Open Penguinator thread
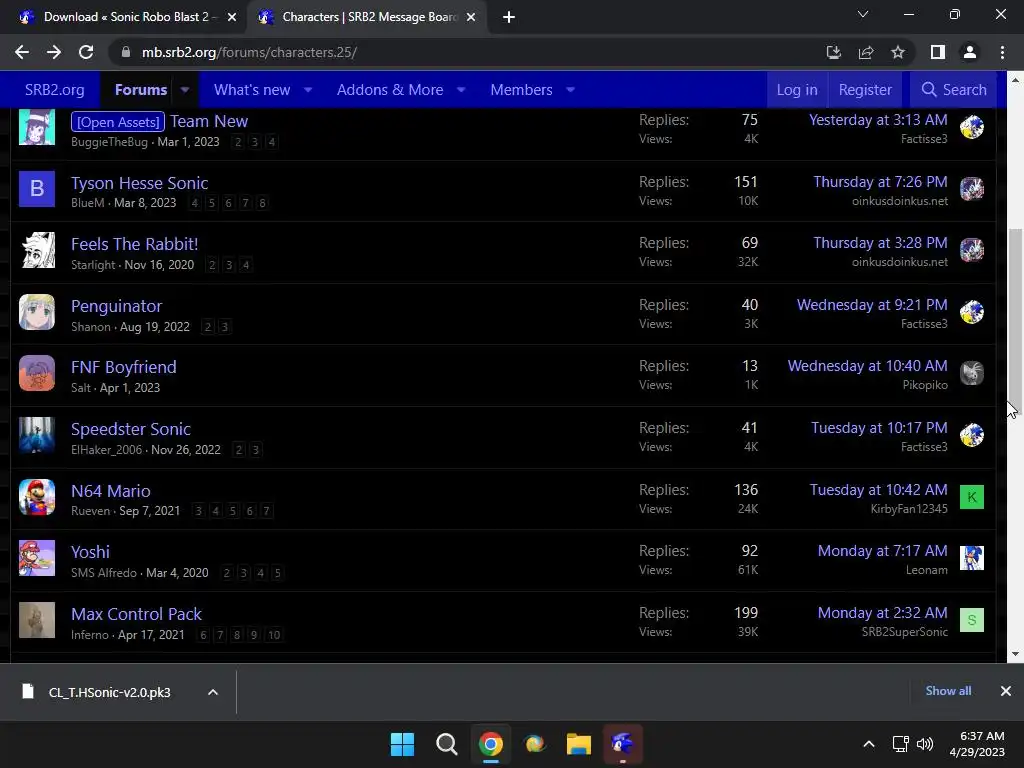Screen dimensions: 1024x768 click(x=116, y=306)
